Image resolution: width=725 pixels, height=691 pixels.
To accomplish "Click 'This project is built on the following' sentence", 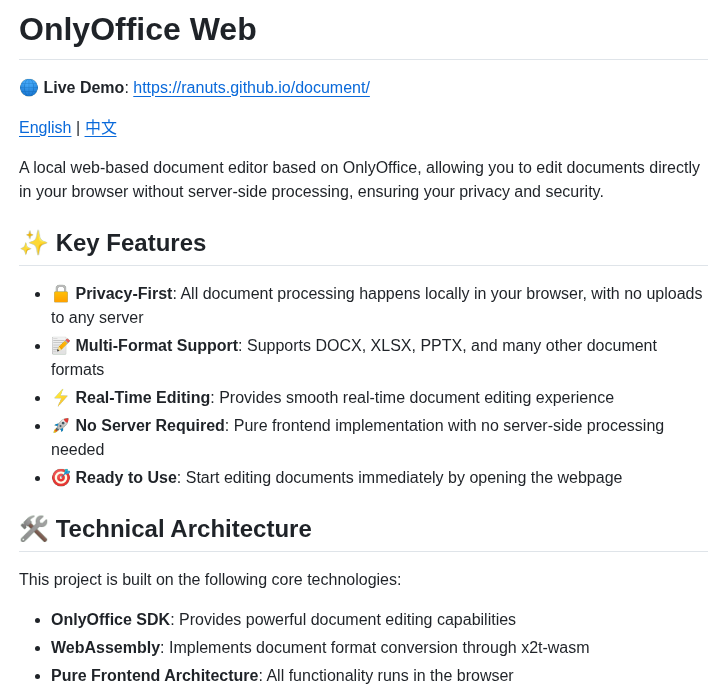I will tap(210, 580).
